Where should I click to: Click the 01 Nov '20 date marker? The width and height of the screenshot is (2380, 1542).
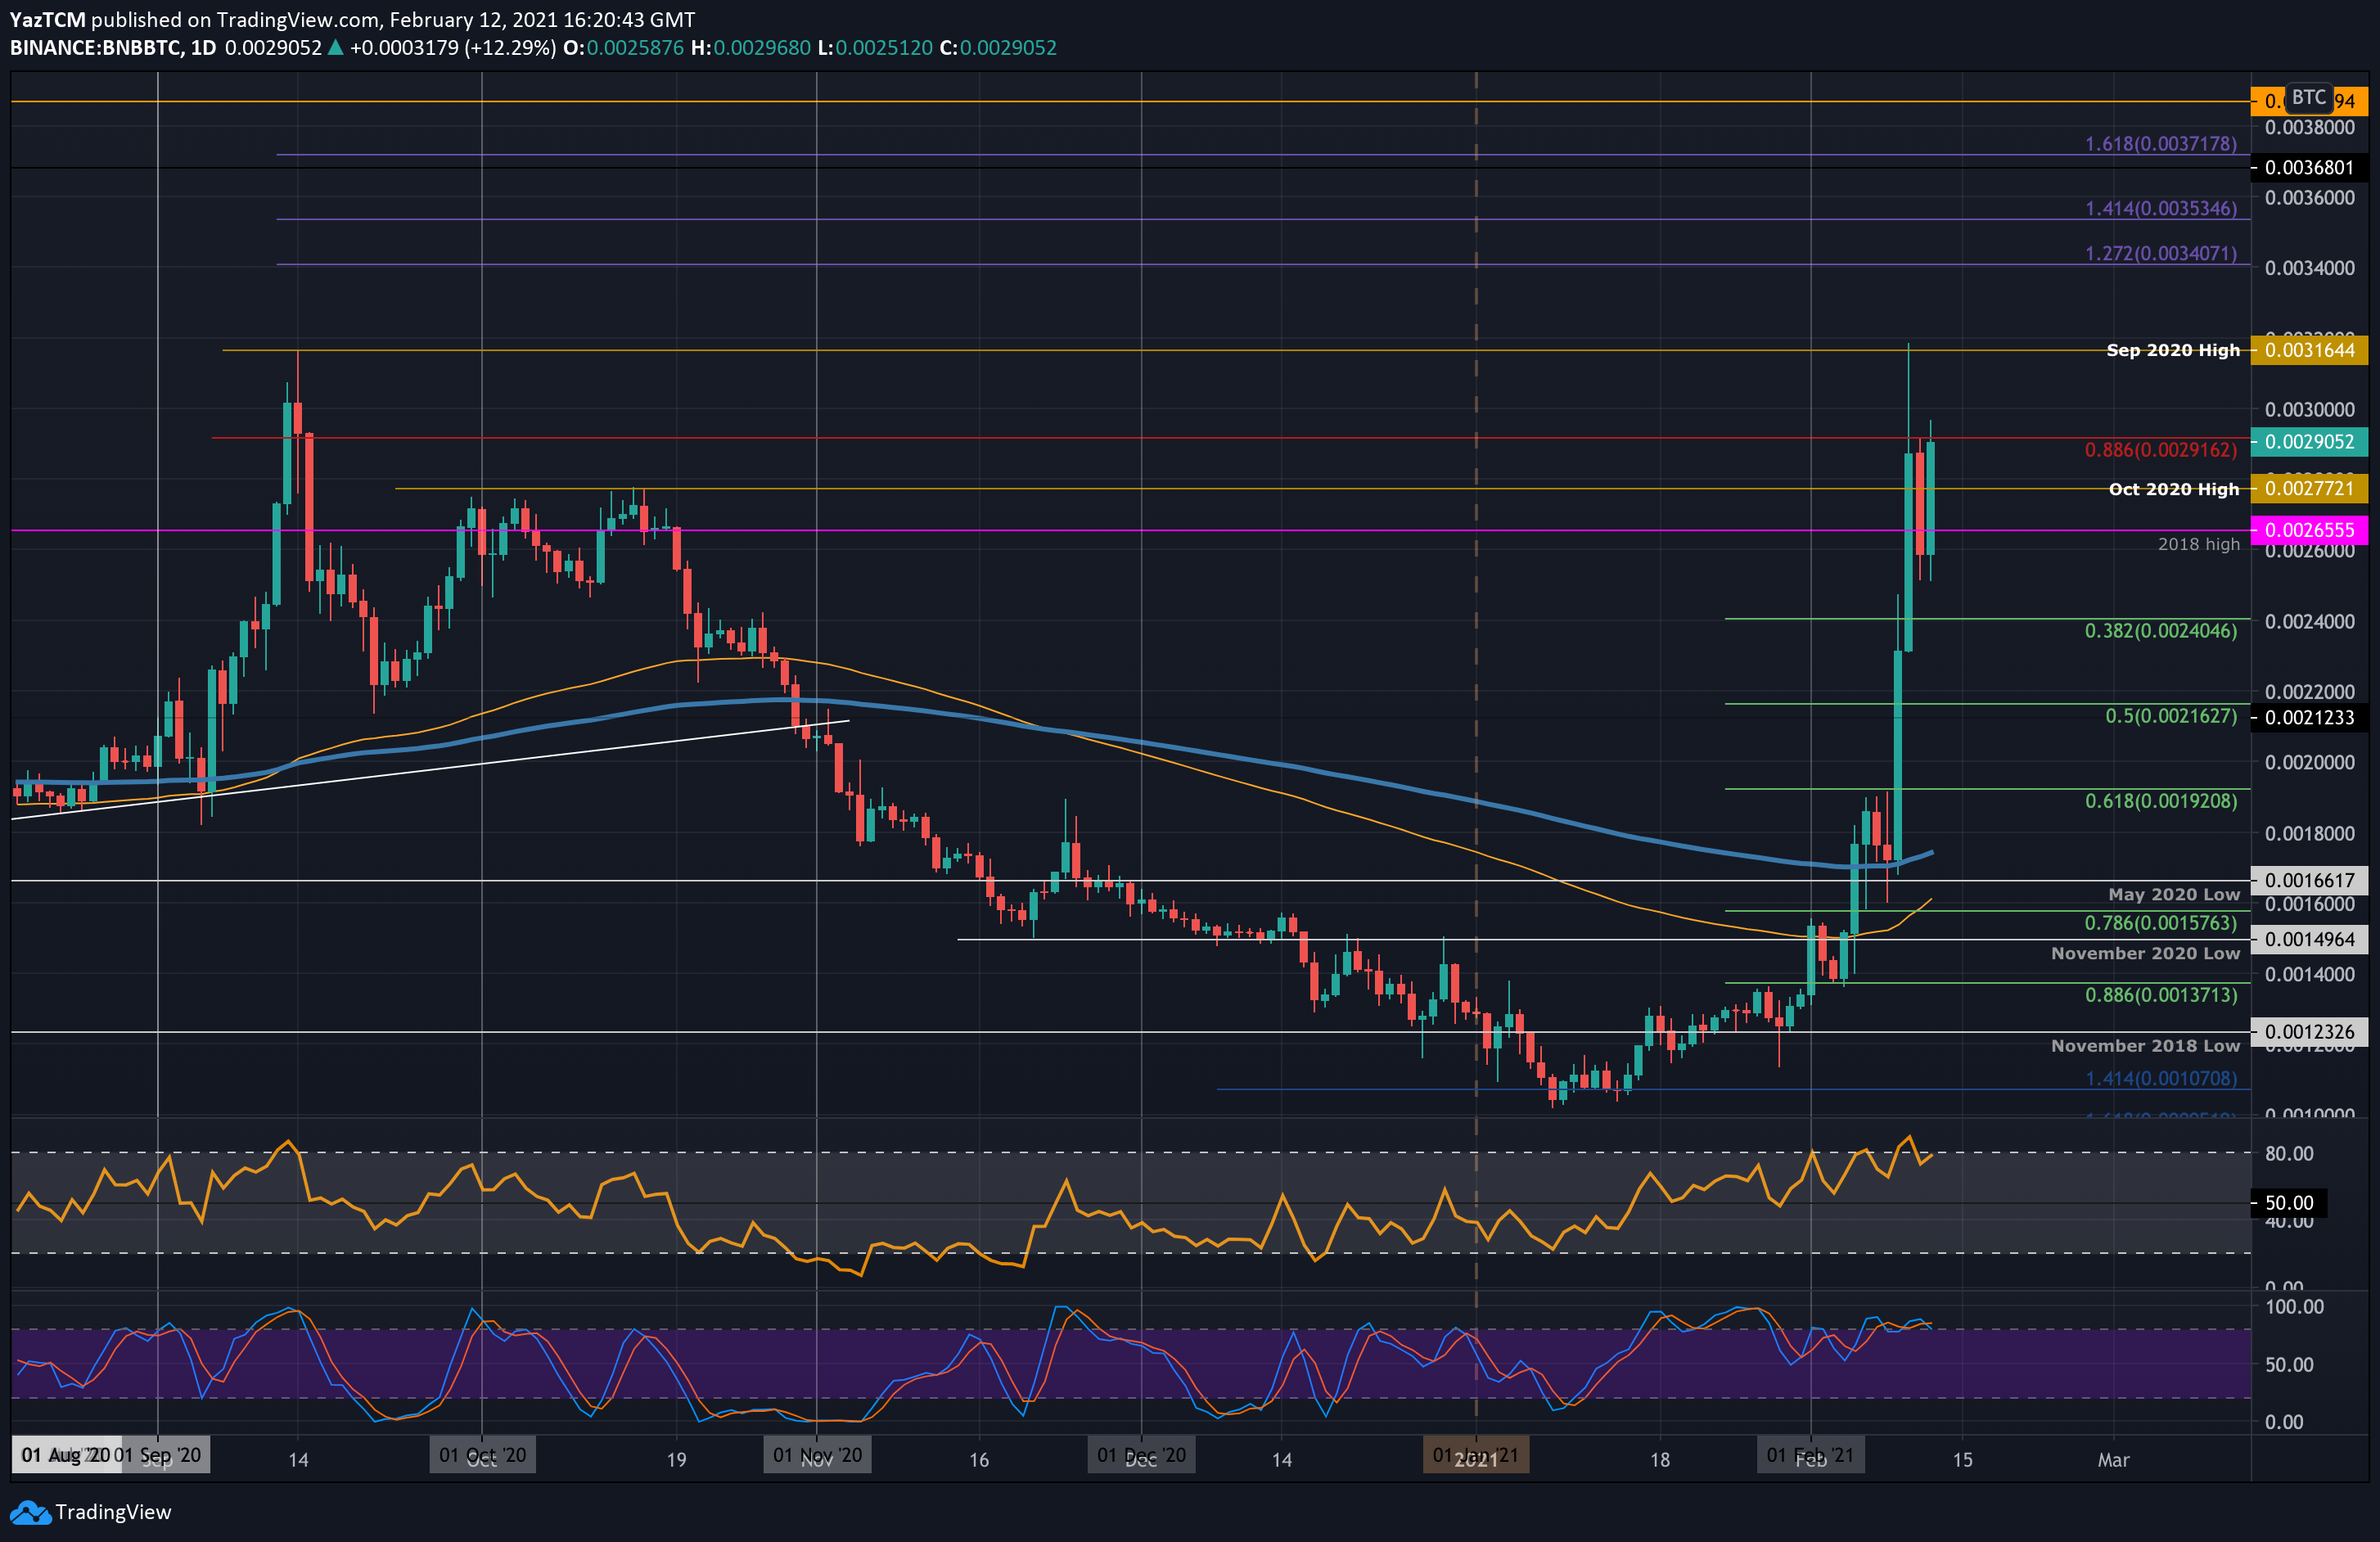tap(817, 1455)
